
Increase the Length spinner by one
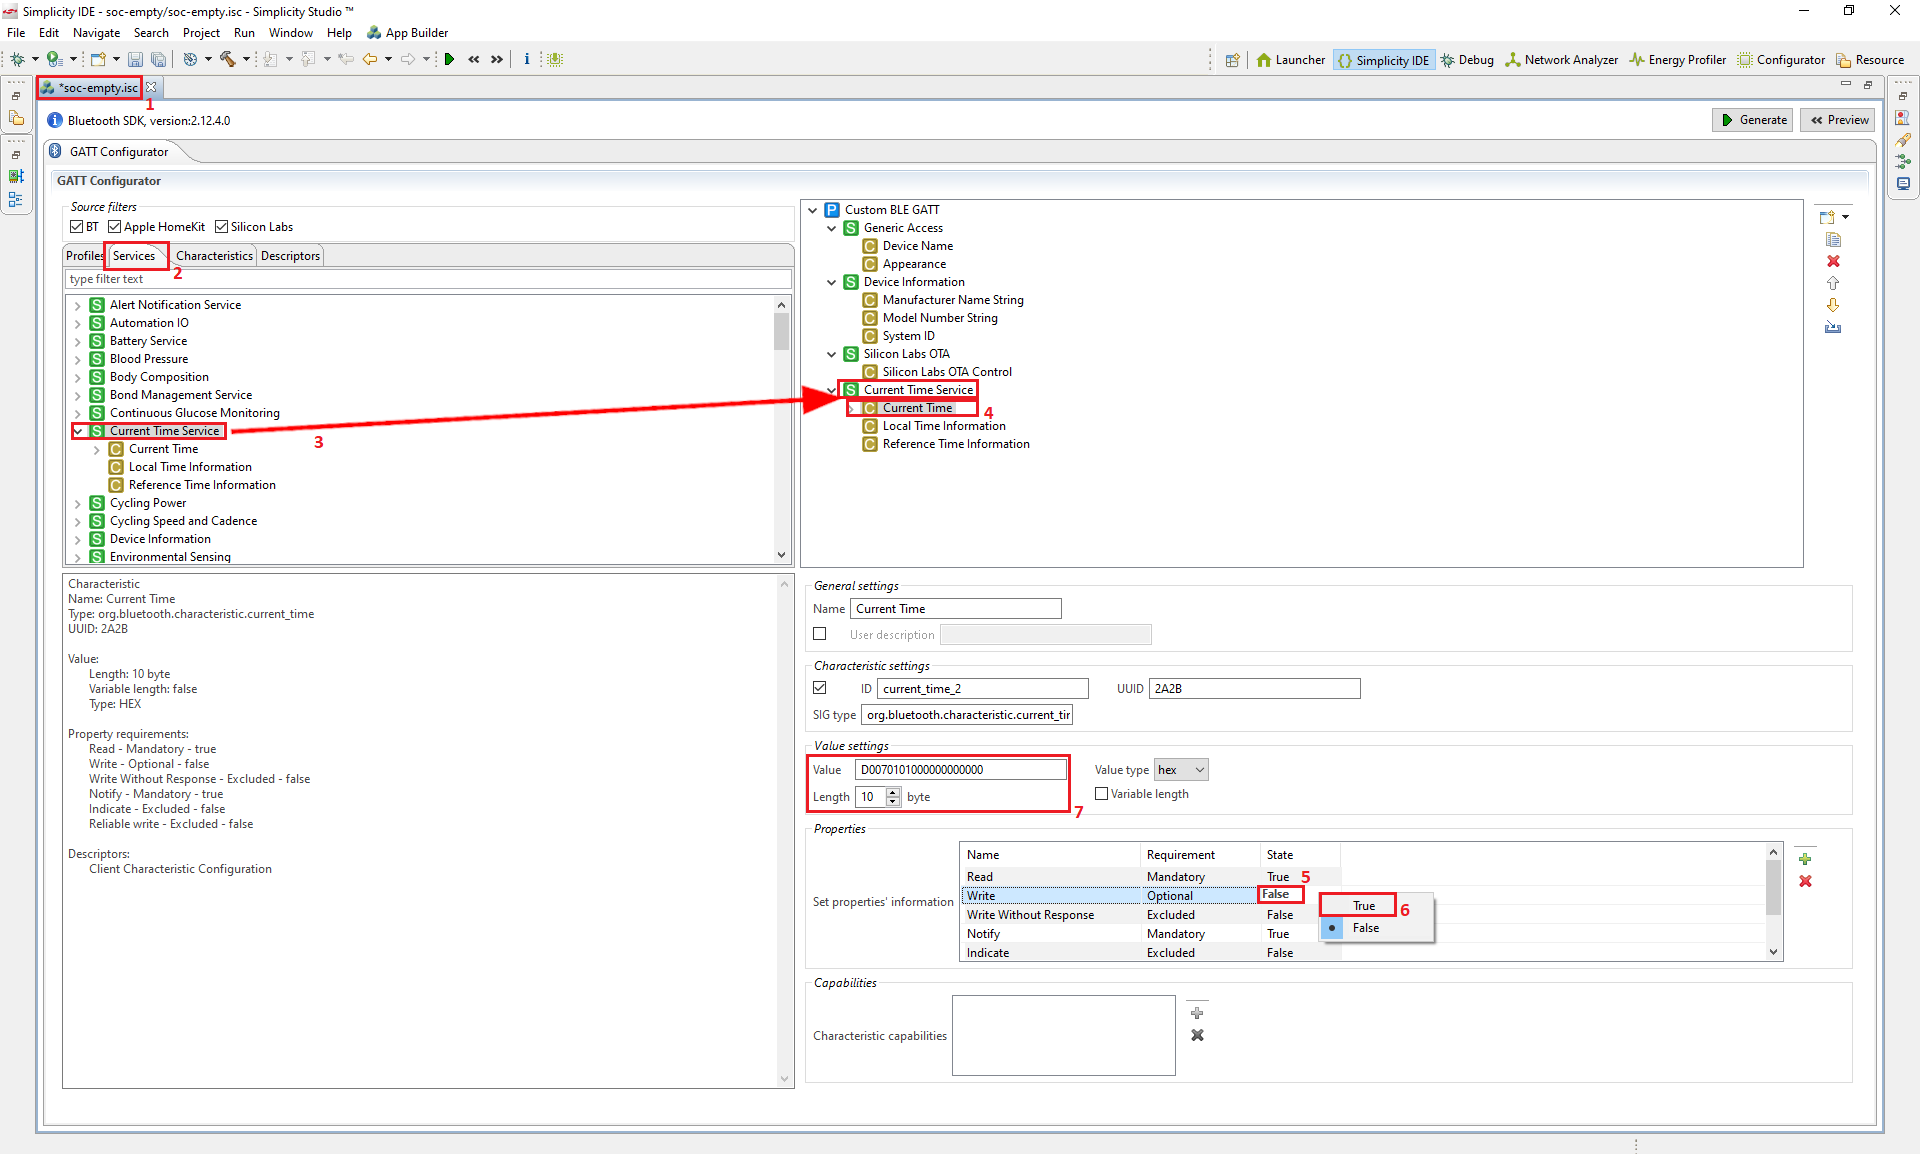893,792
